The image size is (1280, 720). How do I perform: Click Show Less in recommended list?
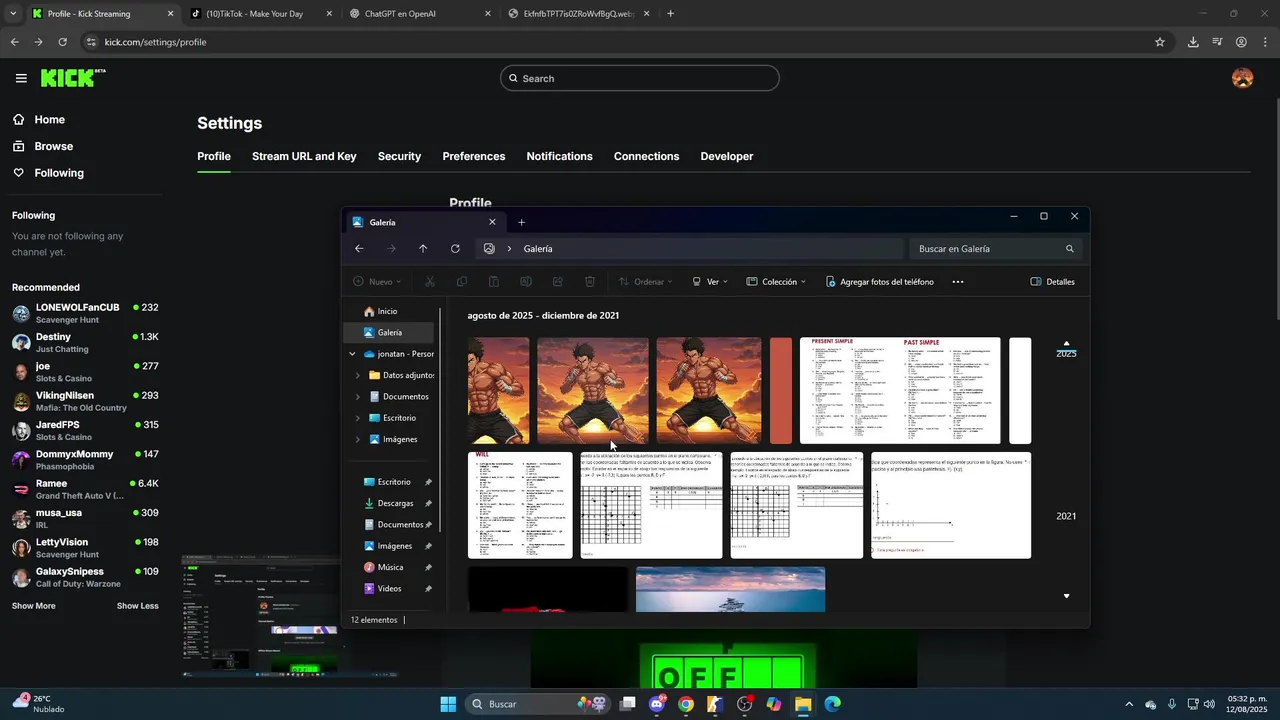point(138,606)
